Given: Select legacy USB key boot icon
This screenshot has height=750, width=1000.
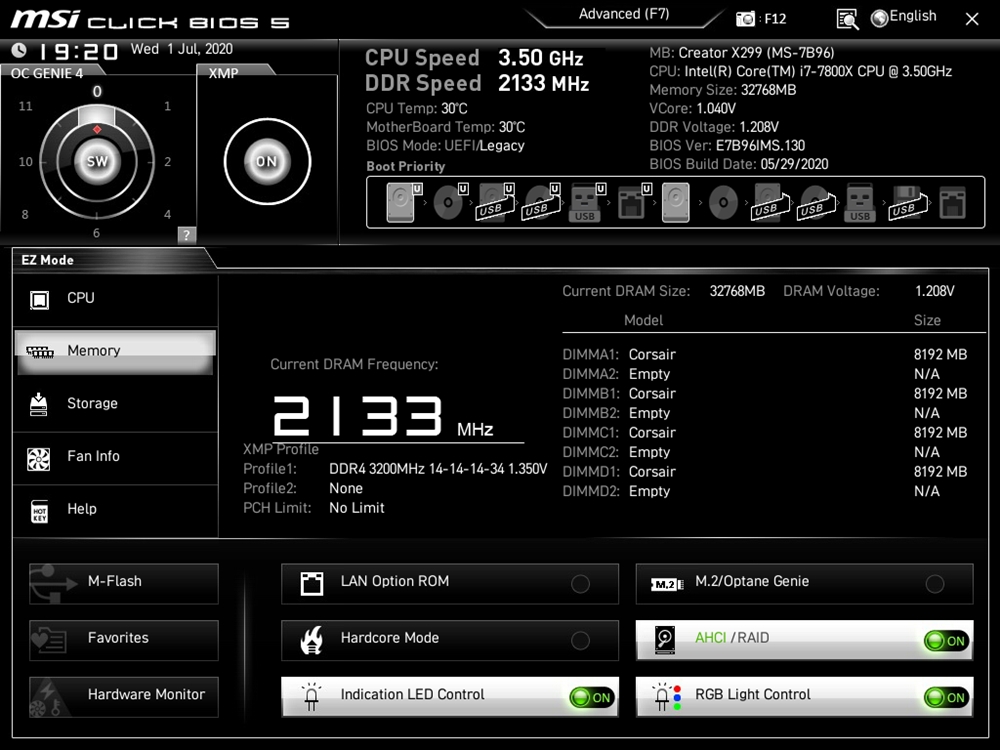Looking at the screenshot, I should [x=860, y=203].
